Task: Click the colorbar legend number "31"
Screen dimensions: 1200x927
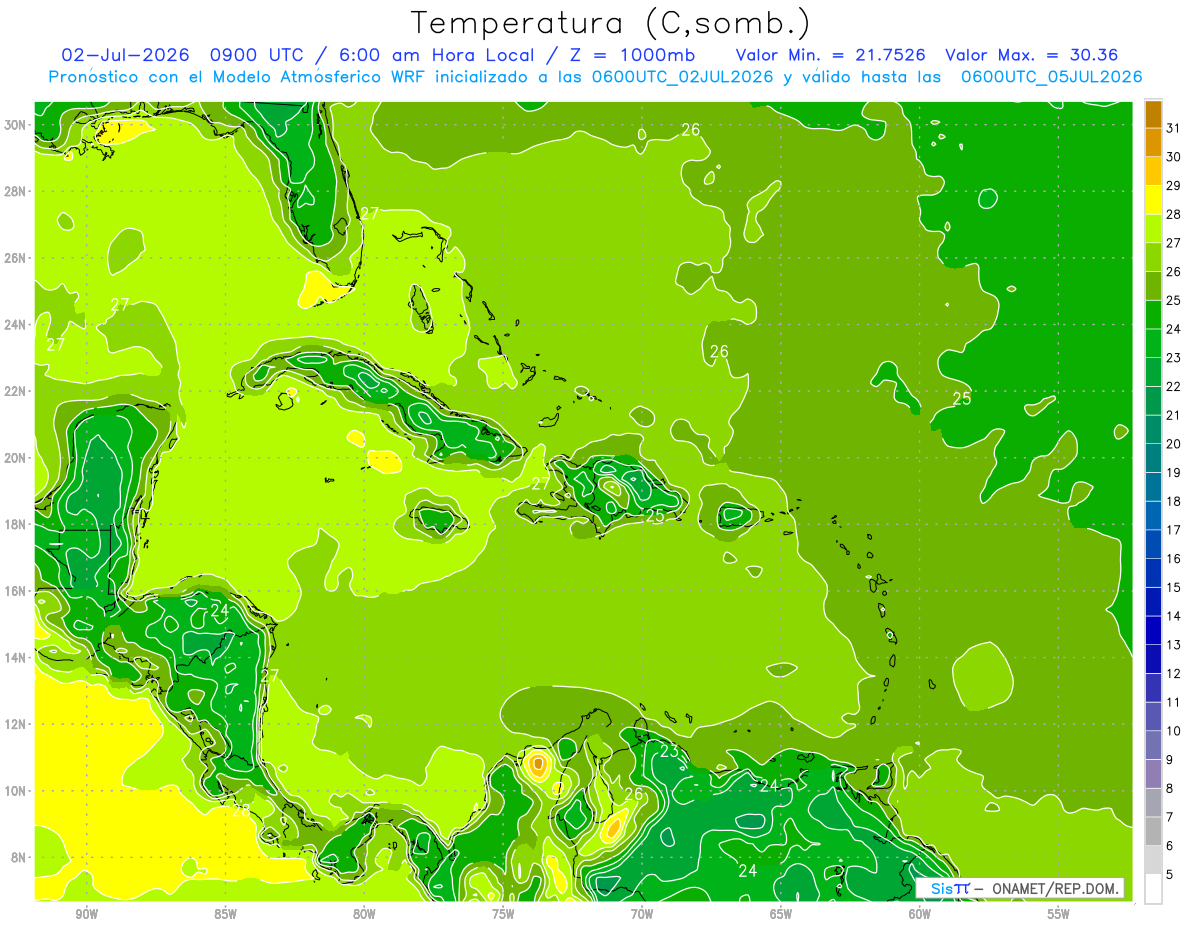Action: pos(1174,127)
